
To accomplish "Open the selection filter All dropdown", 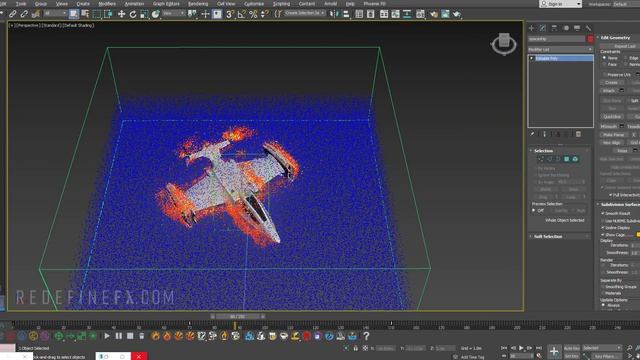I will click(x=55, y=14).
